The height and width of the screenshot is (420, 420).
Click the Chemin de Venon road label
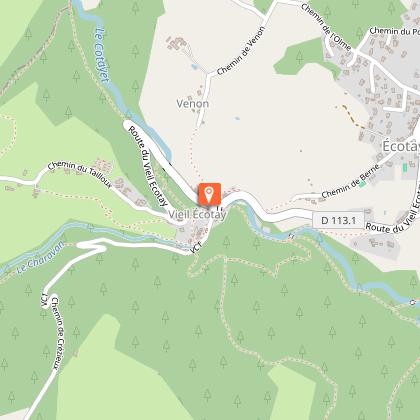coord(241,51)
